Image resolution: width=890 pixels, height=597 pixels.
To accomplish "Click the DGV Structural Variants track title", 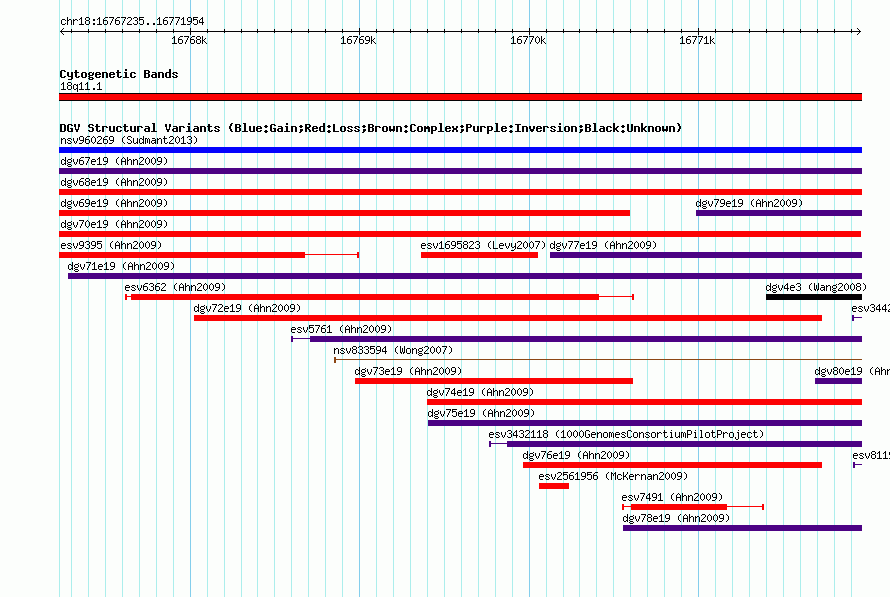I will [x=370, y=128].
